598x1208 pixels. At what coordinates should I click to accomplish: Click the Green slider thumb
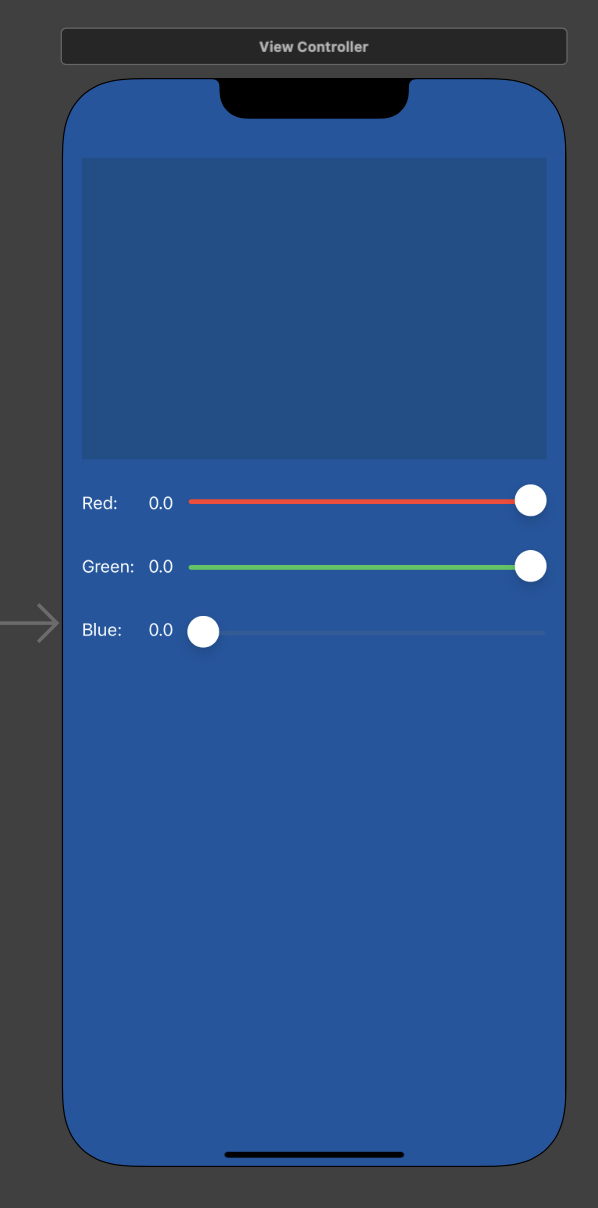(x=530, y=565)
